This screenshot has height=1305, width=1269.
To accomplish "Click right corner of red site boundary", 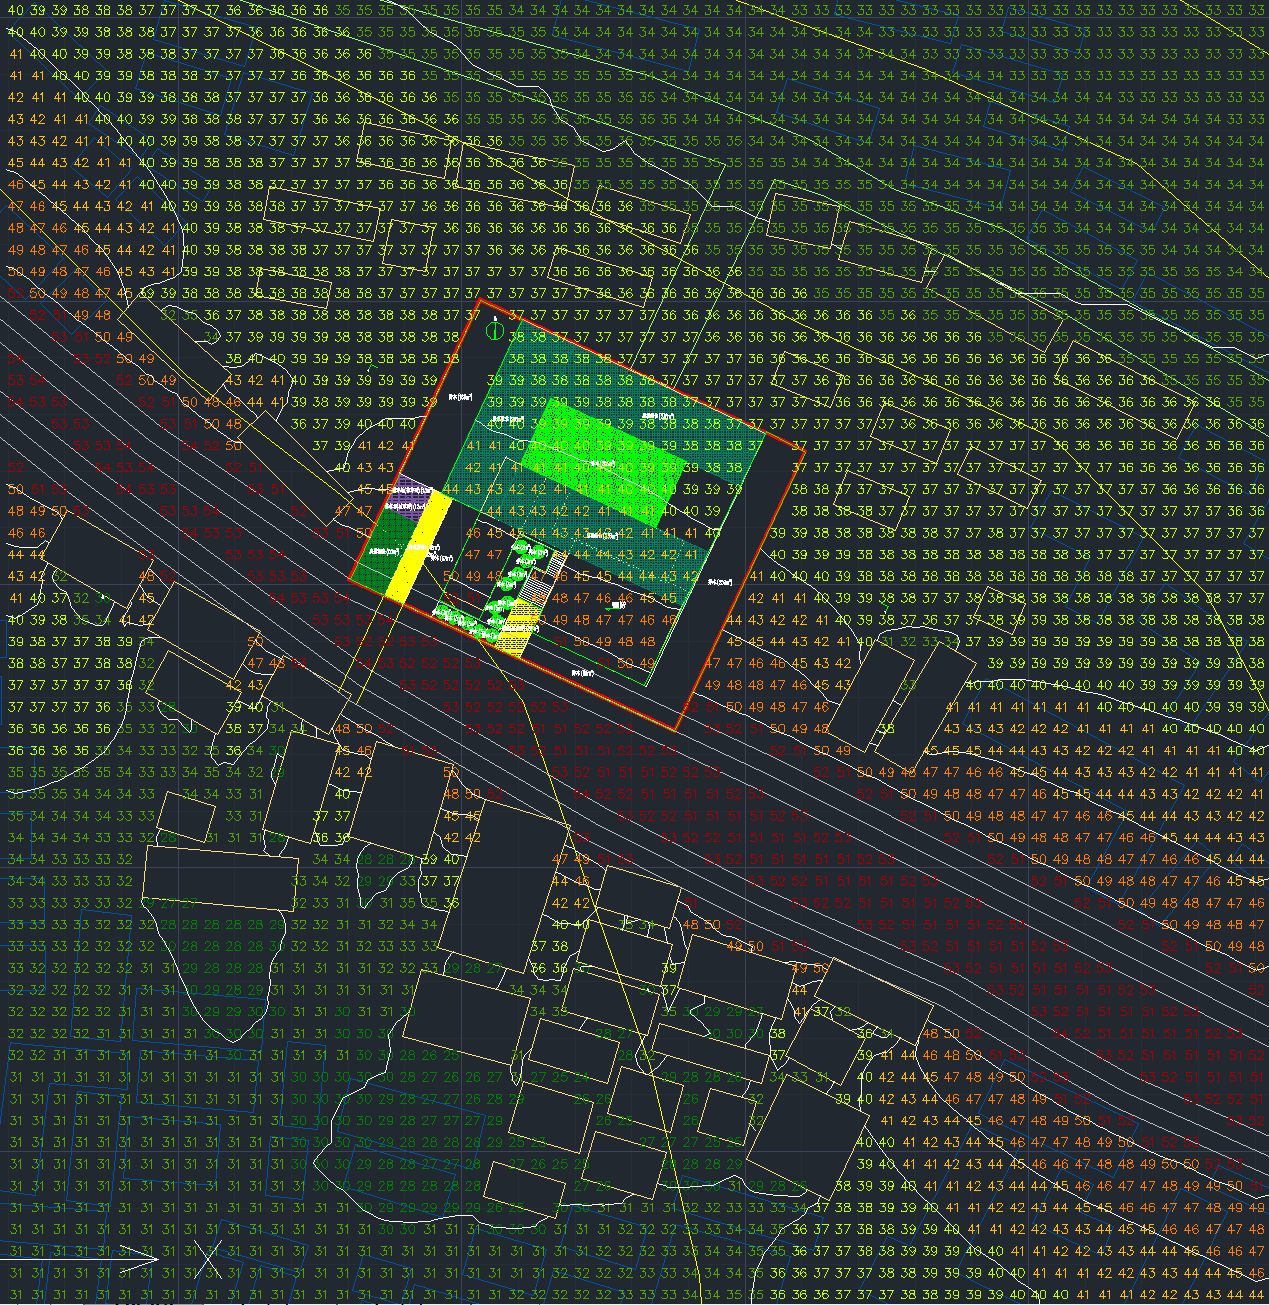I will [x=805, y=449].
